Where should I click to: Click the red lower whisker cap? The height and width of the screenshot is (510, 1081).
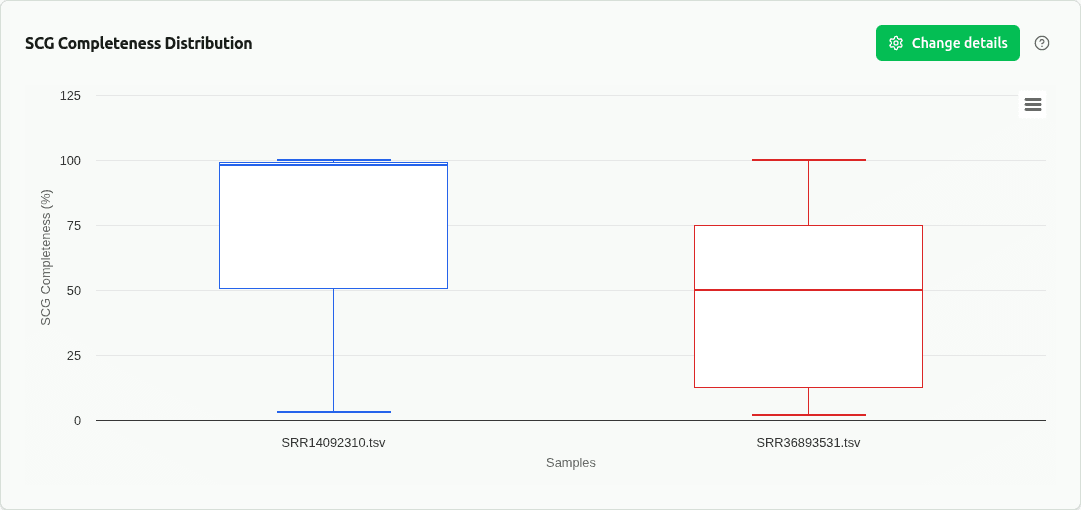[x=808, y=415]
